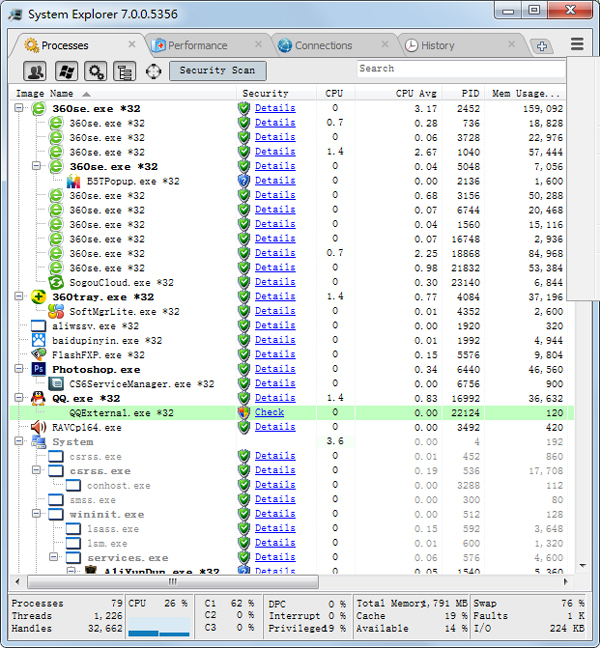Click the users view toolbar icon
600x648 pixels.
pyautogui.click(x=36, y=71)
